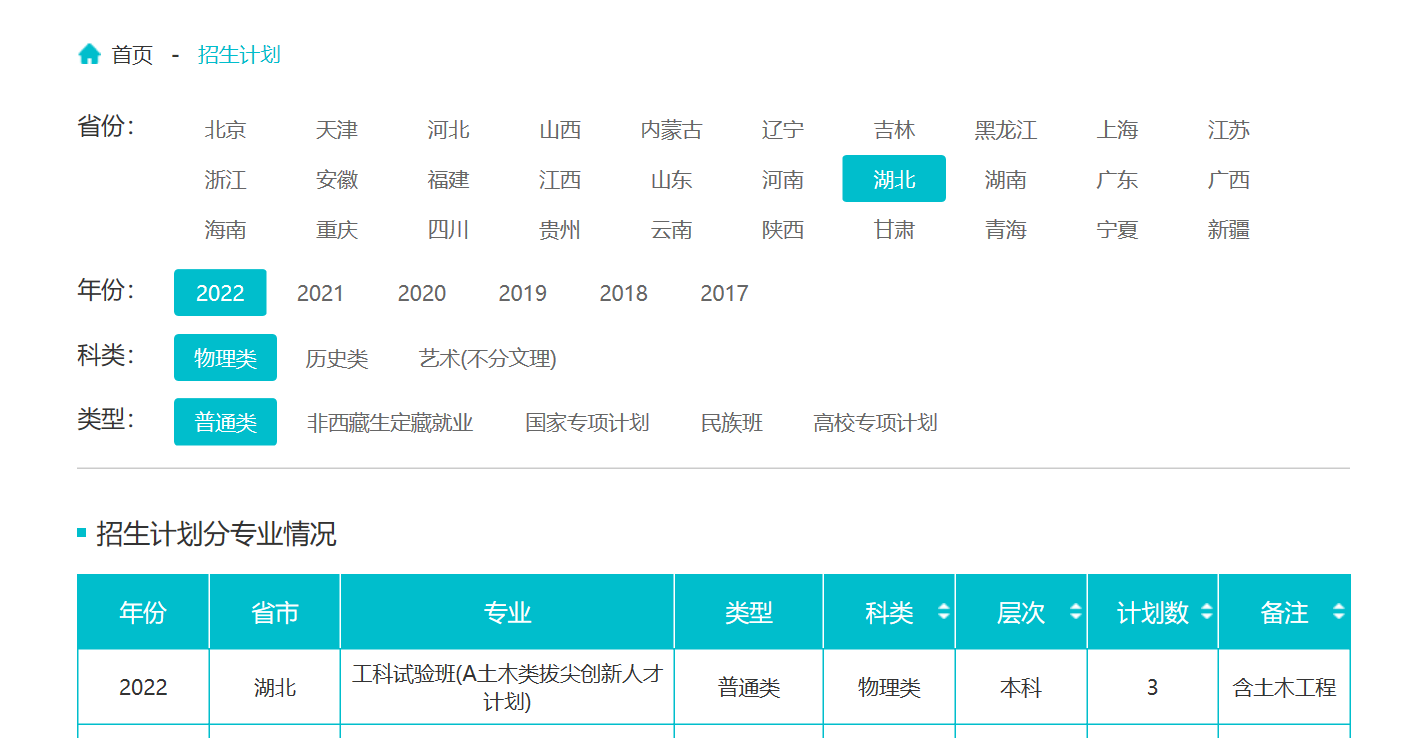Pick 广东 from province list

coord(1117,180)
